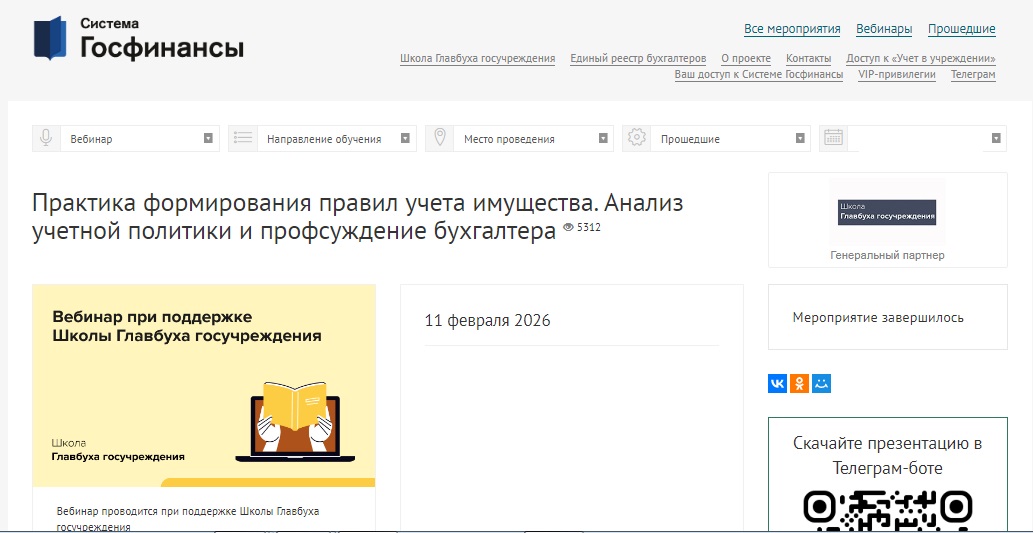Click the gear icon in the status filter
Viewport: 1034px width, 533px height.
point(637,139)
